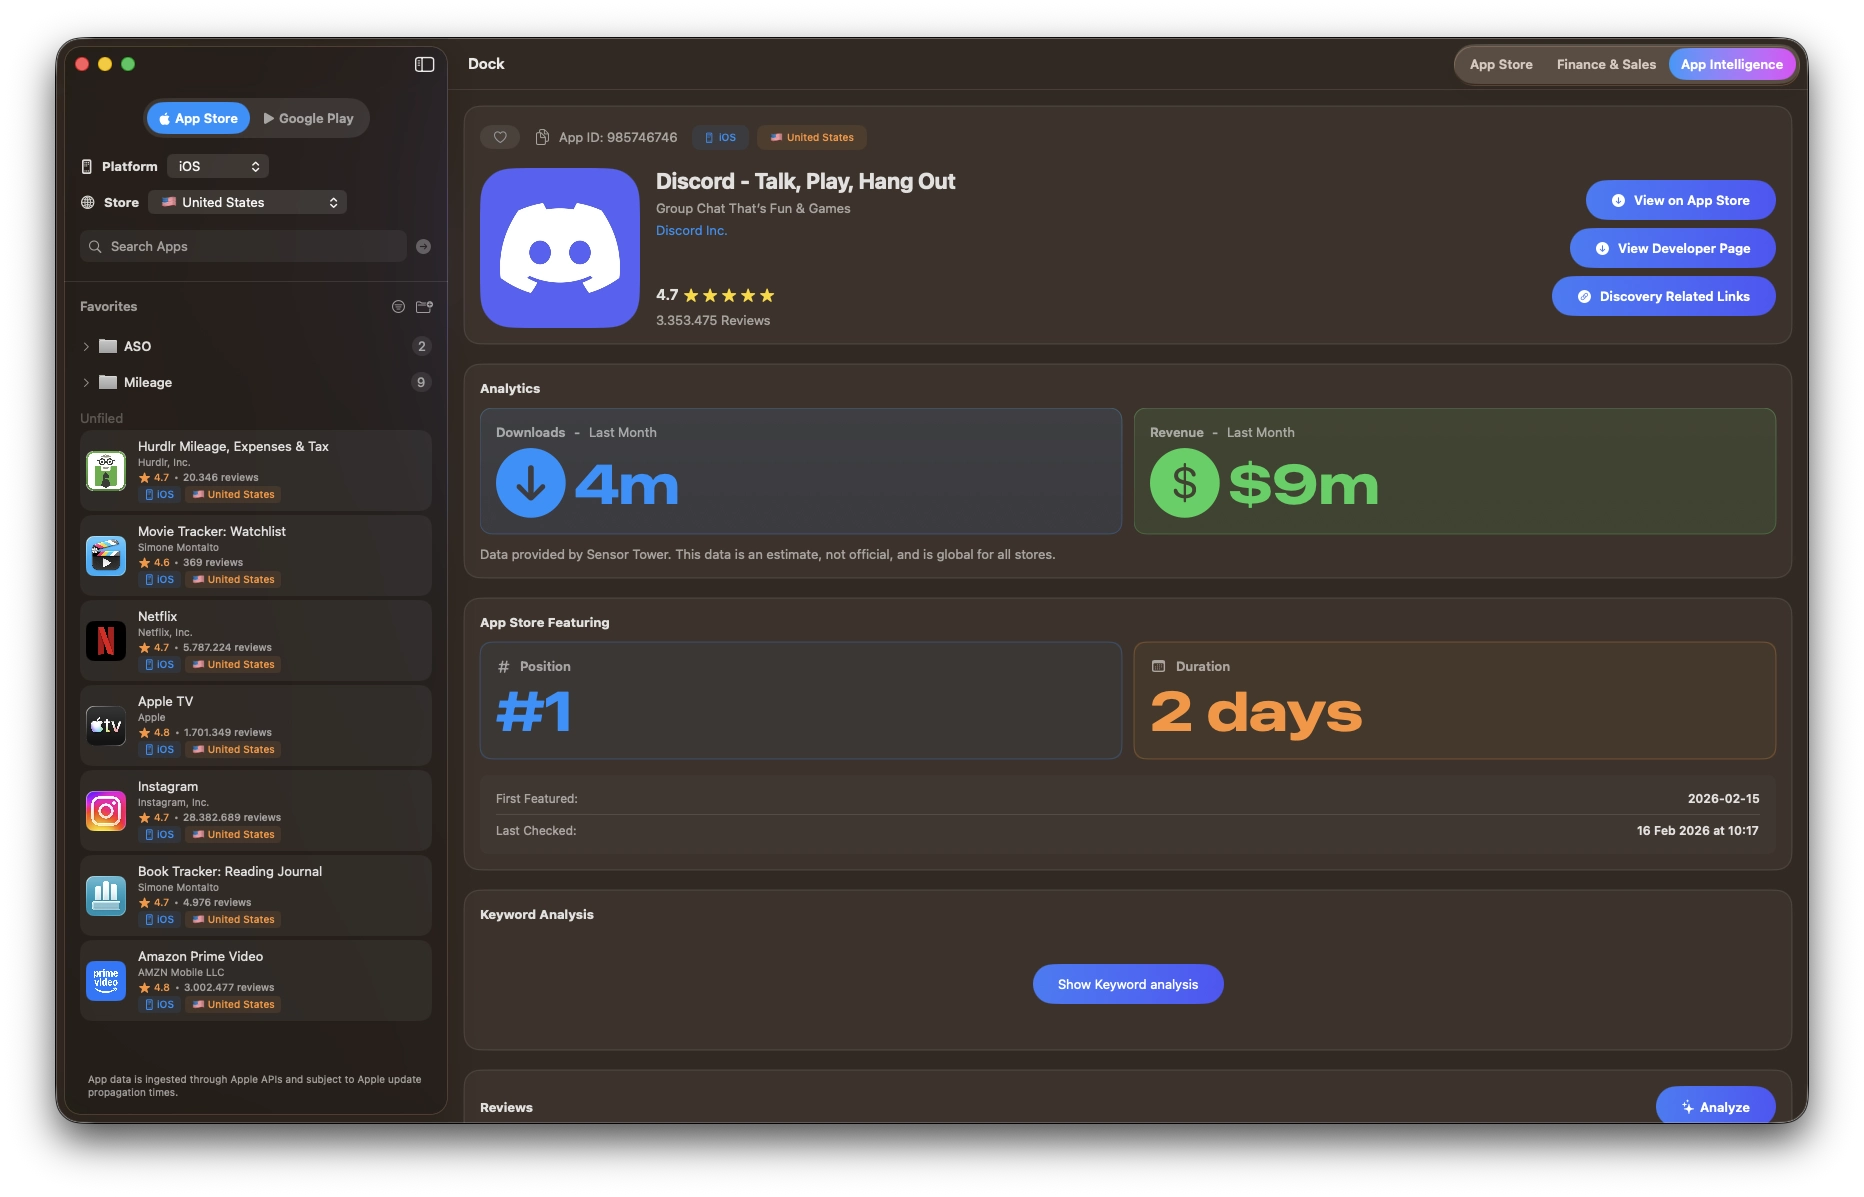
Task: Open the Discord Inc. developer link
Action: tap(691, 230)
